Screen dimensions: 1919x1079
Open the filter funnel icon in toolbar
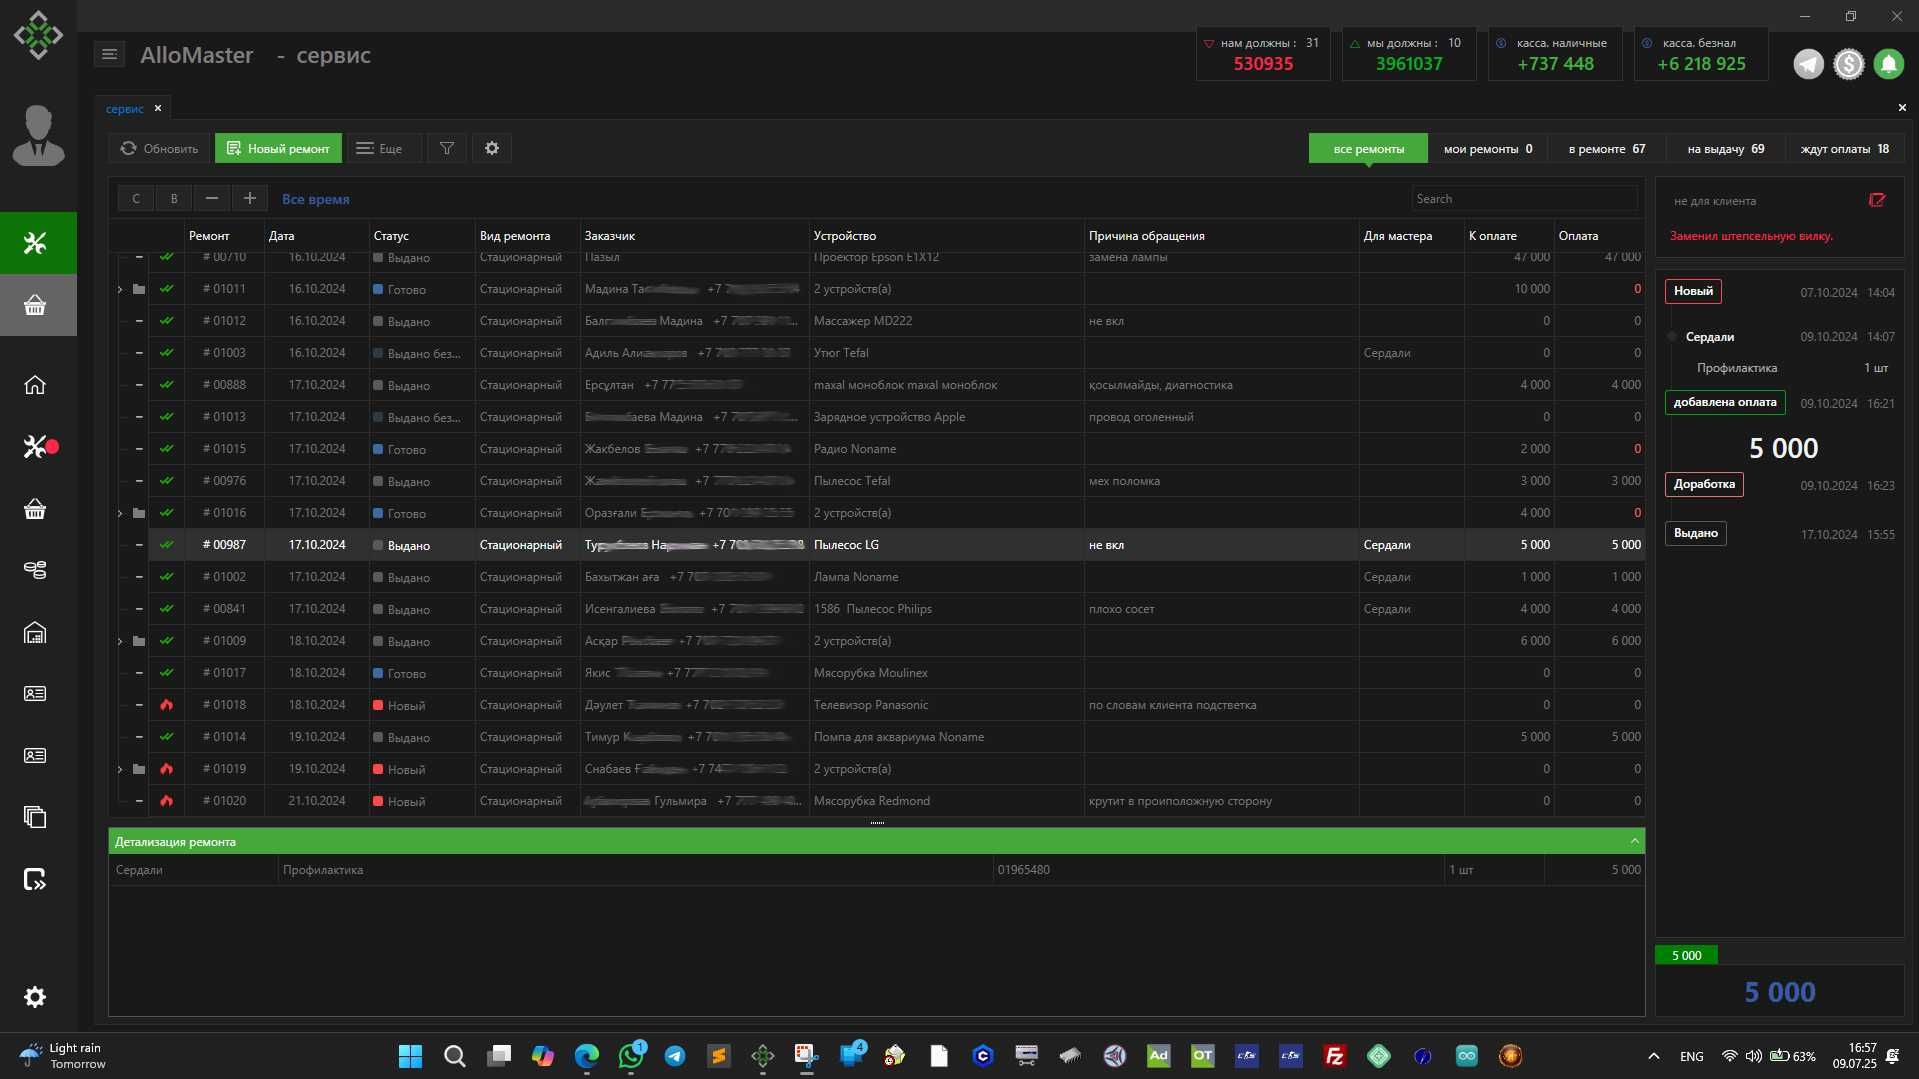pos(447,148)
